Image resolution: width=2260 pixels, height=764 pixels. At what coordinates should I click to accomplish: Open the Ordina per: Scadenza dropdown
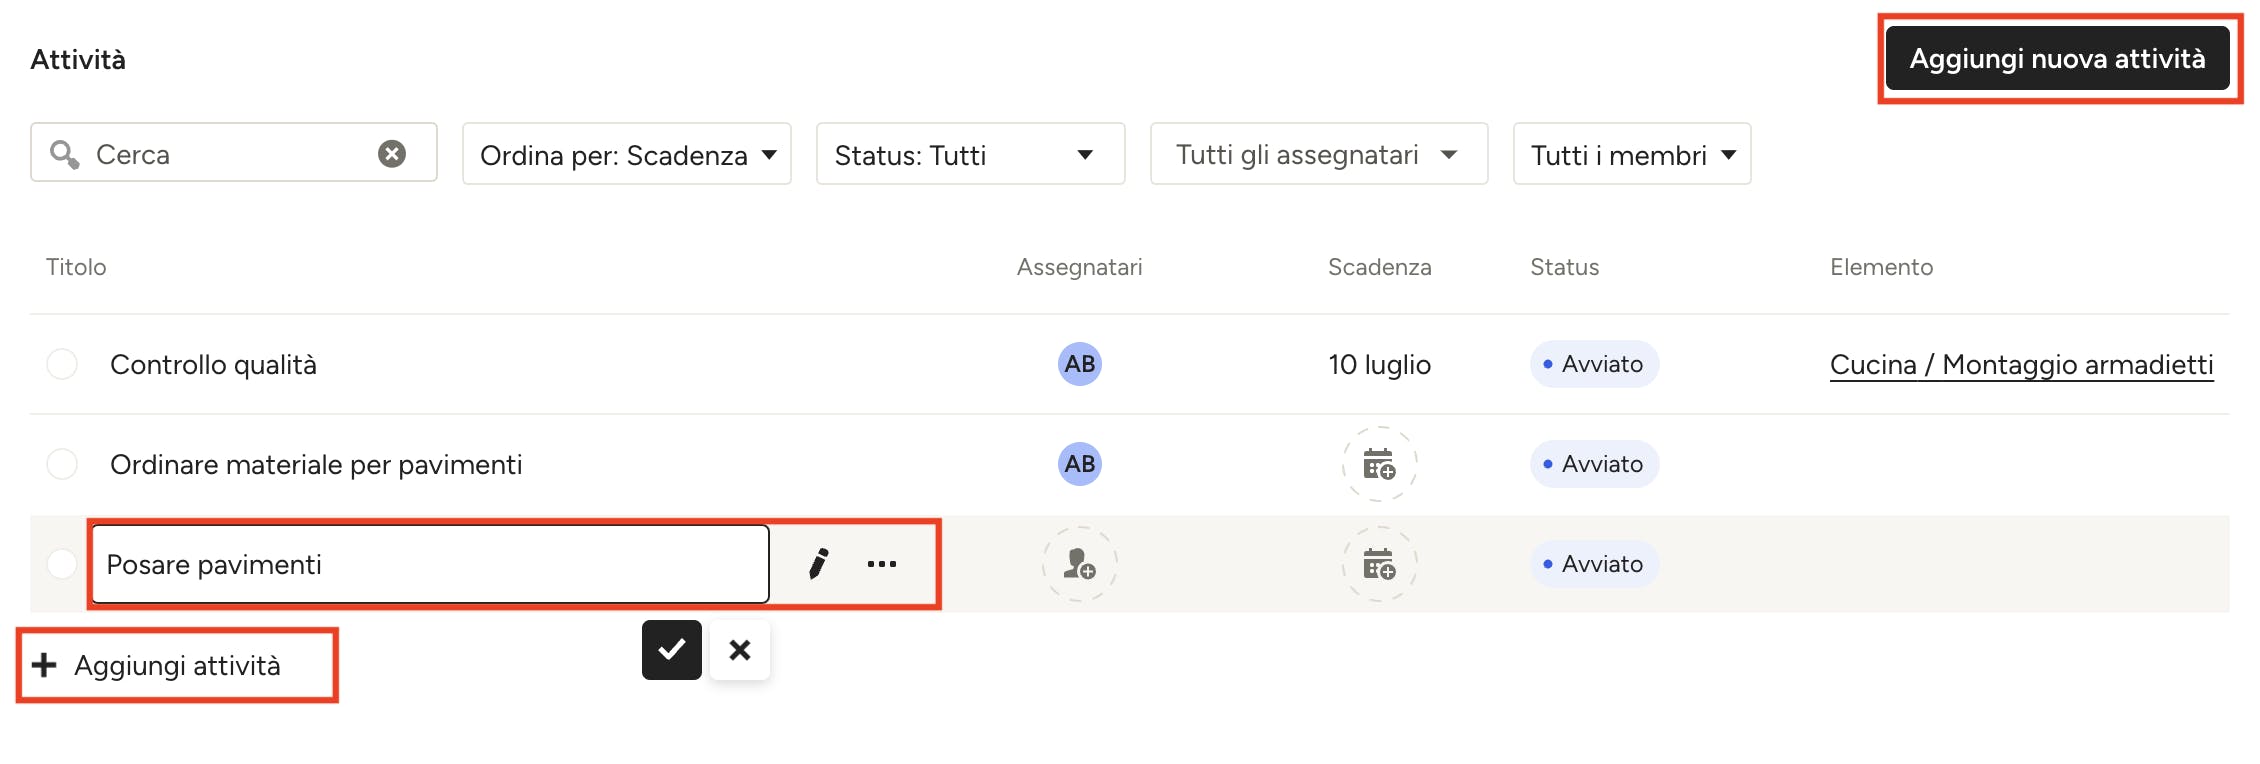[x=627, y=154]
